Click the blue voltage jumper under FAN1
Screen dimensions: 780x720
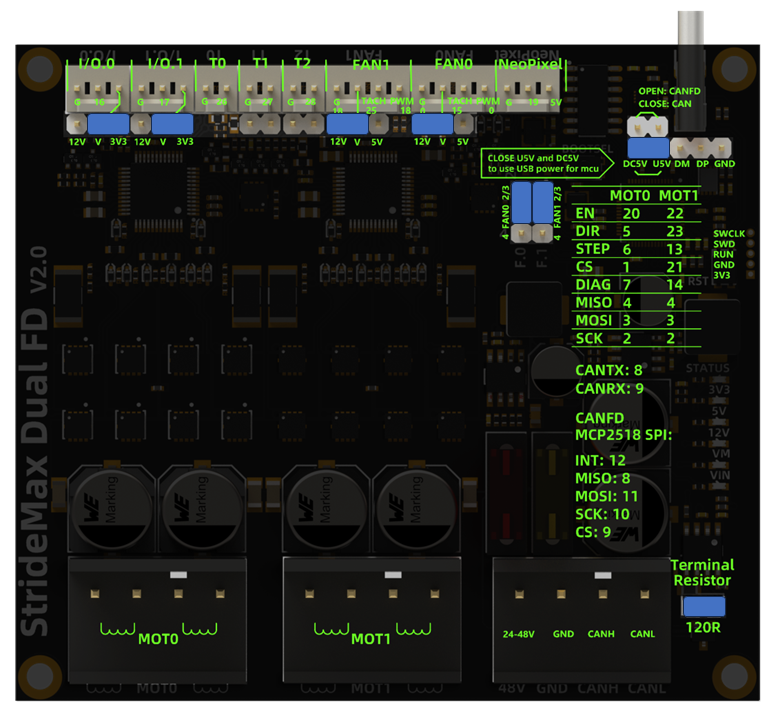pyautogui.click(x=347, y=124)
